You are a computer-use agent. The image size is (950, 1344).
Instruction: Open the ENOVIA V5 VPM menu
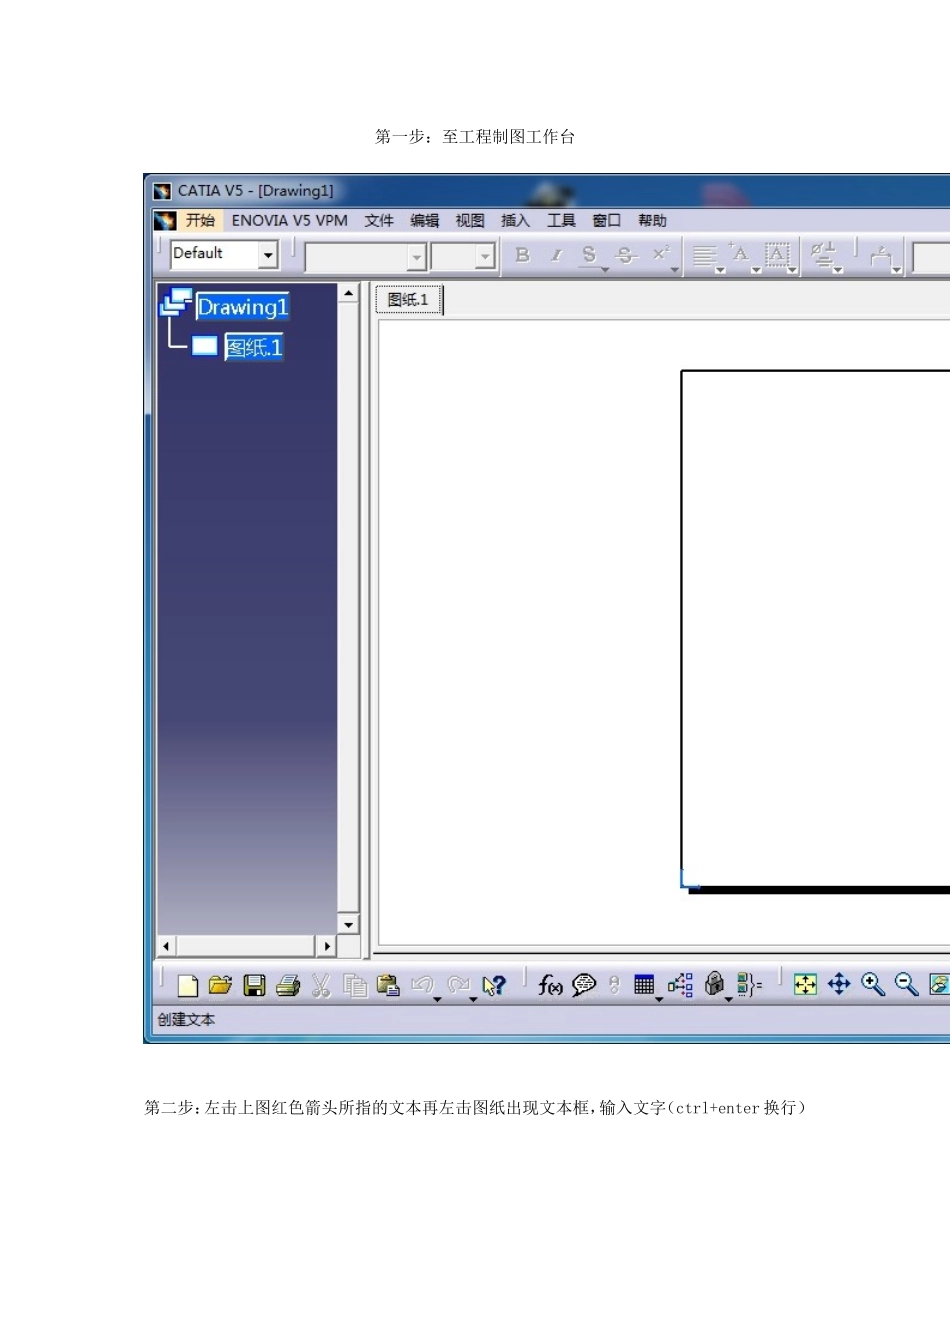[x=290, y=221]
